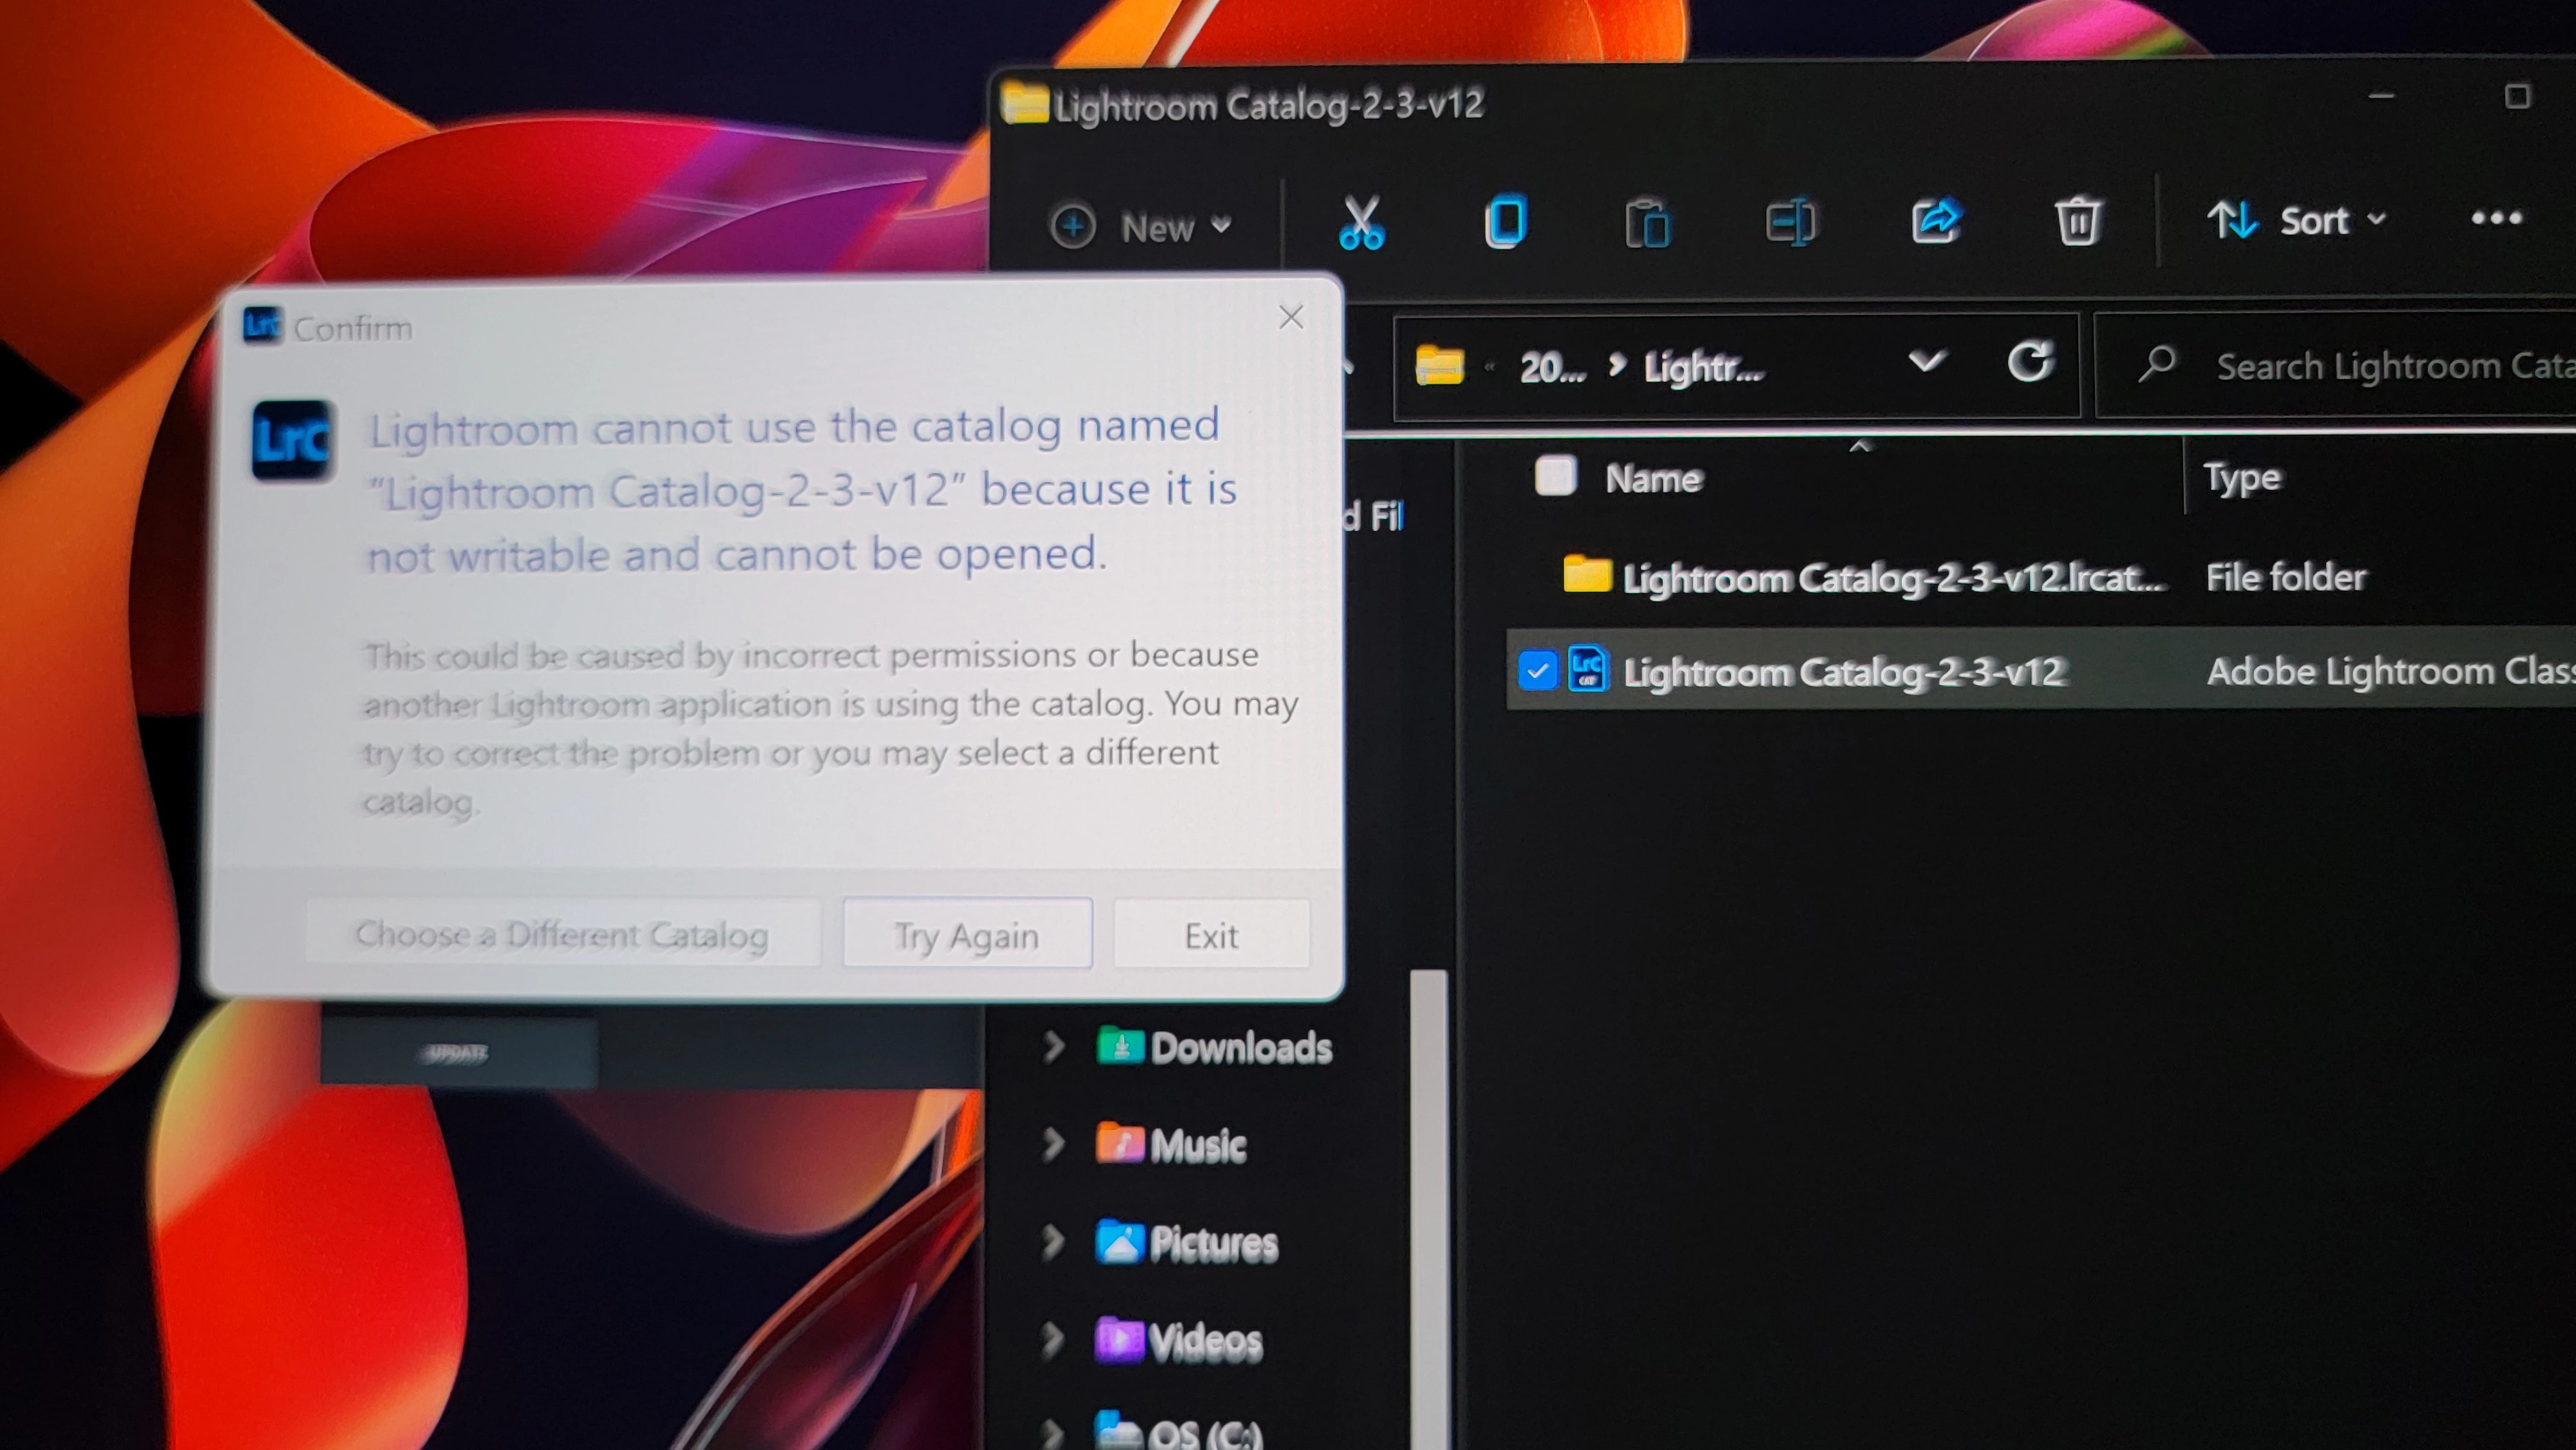
Task: Click the Paste clipboard icon
Action: point(1647,222)
